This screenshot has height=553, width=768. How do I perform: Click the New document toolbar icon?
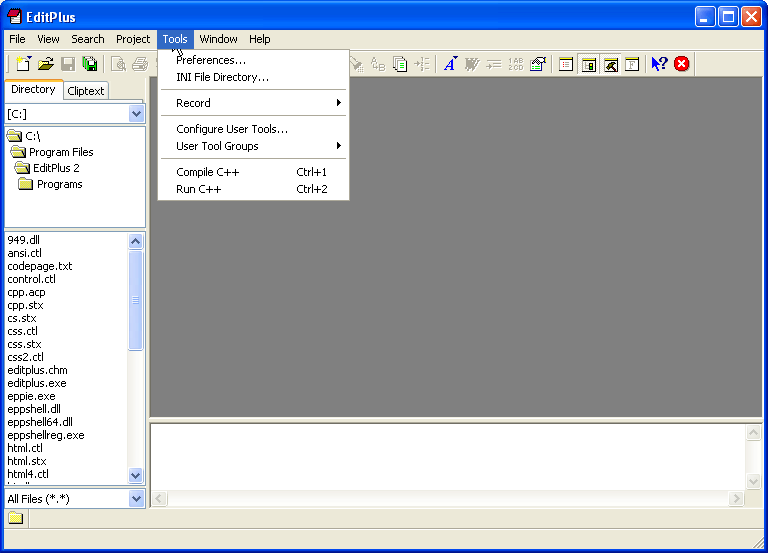click(23, 64)
